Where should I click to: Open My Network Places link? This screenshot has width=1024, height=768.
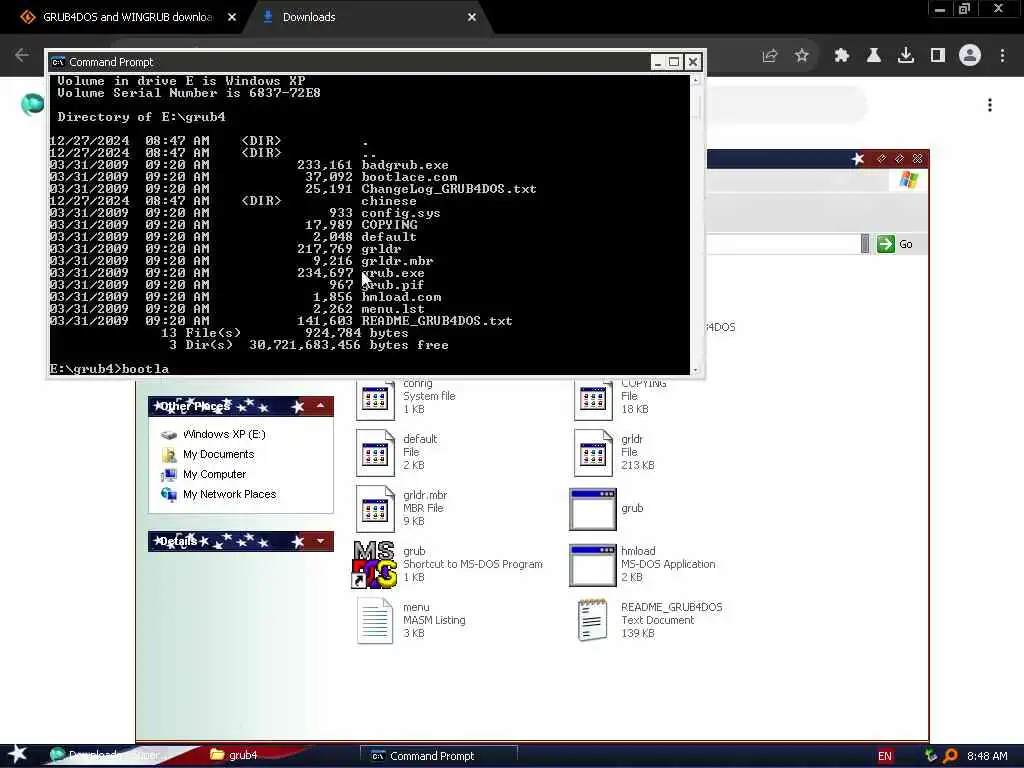pos(229,494)
